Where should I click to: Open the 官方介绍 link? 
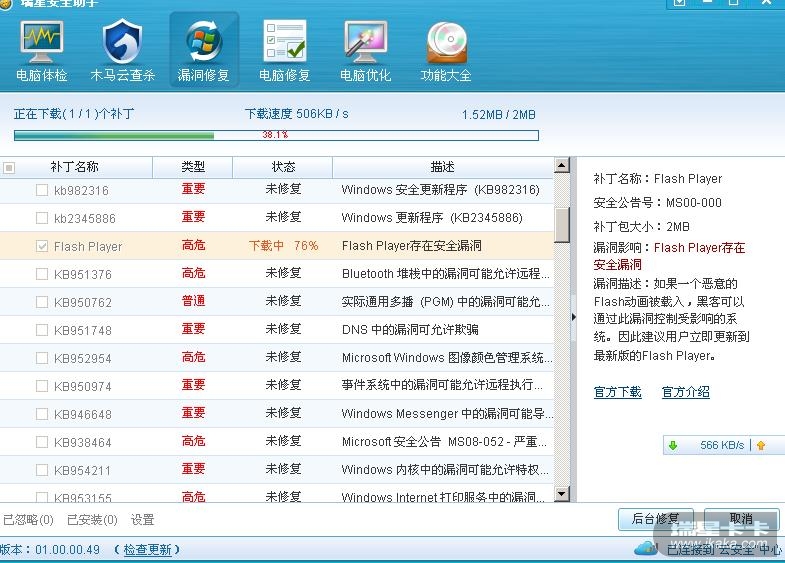685,392
